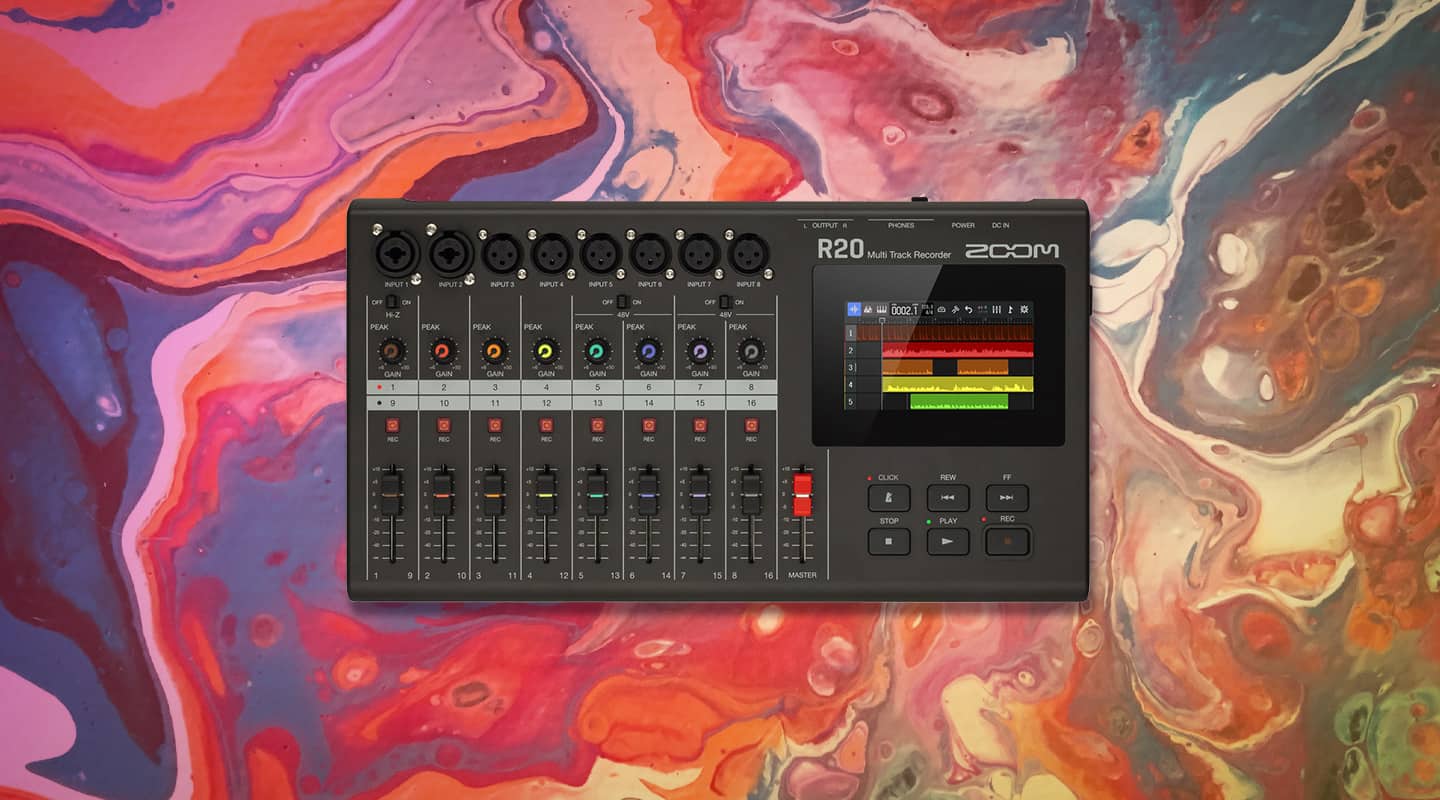This screenshot has height=800, width=1440.
Task: Tap the blue waveform icon on the touchscreen
Action: click(854, 310)
